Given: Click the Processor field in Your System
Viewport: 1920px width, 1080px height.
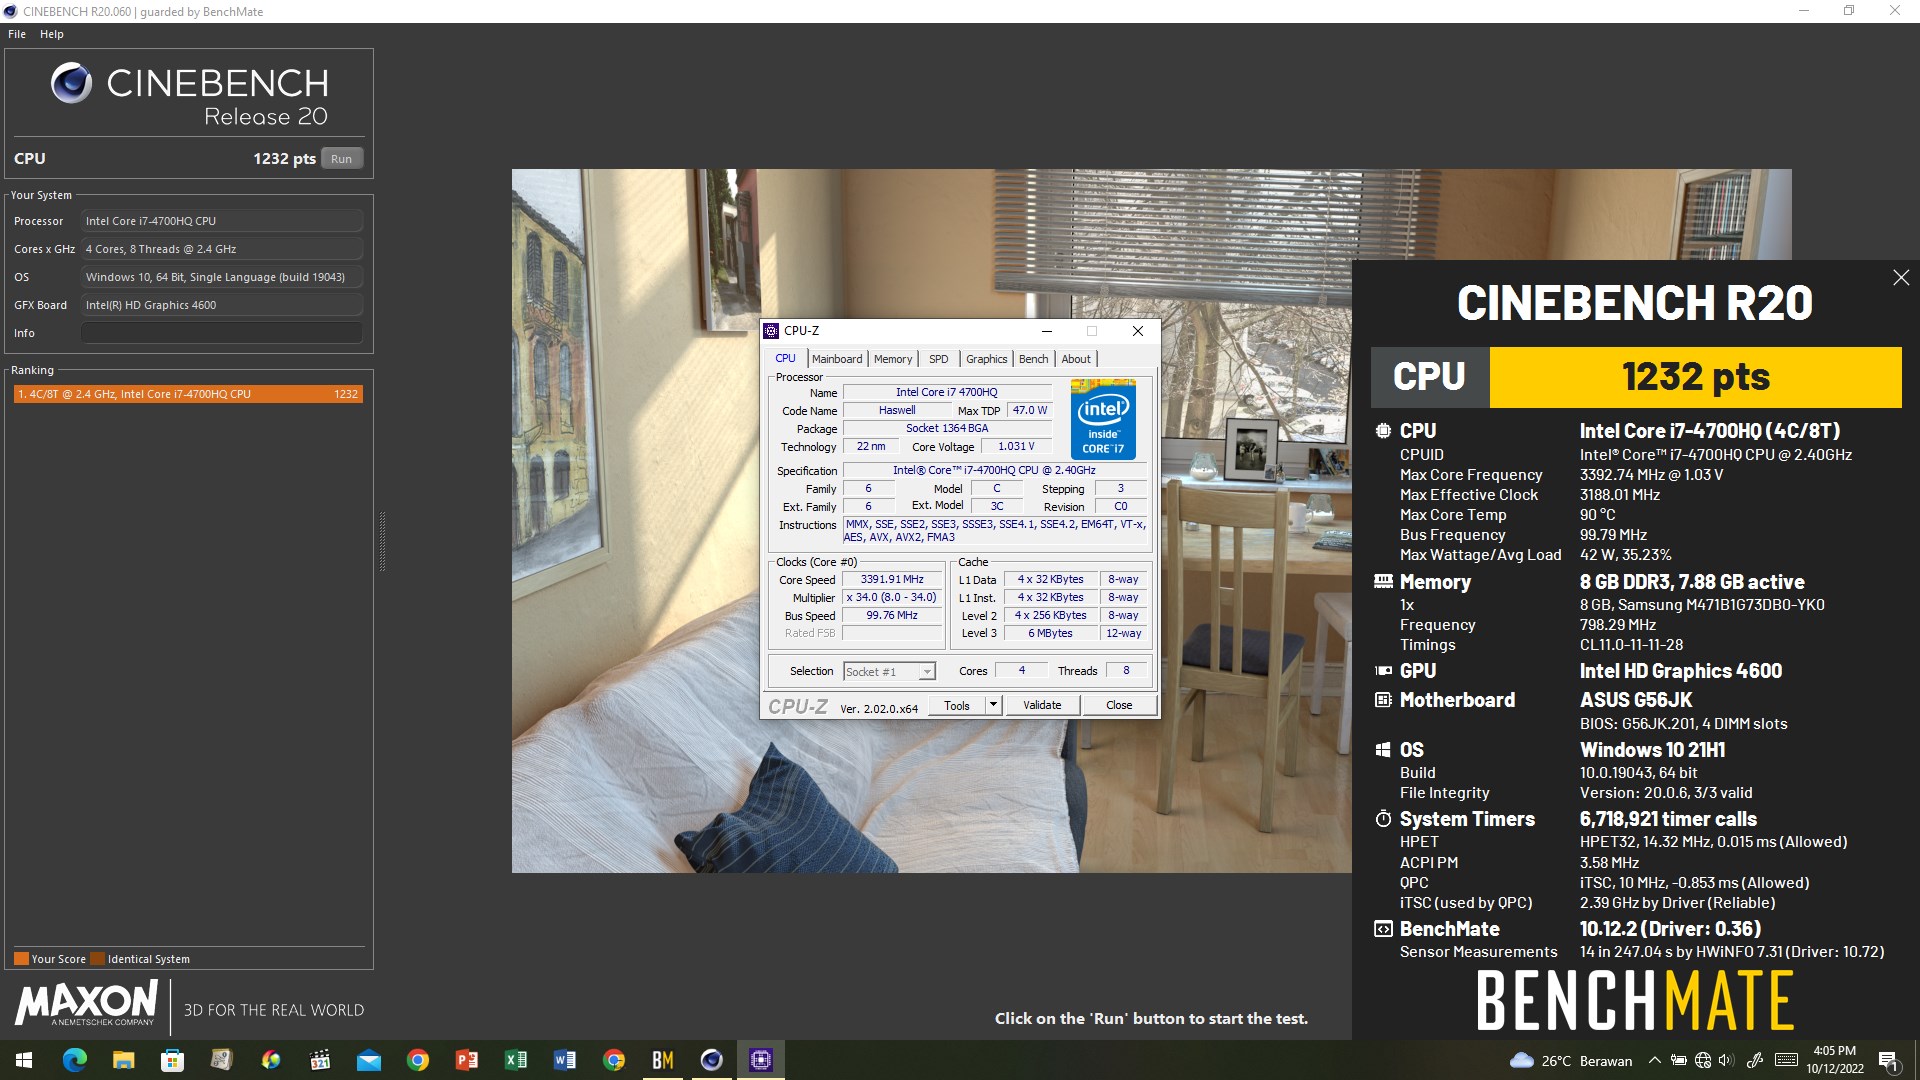Looking at the screenshot, I should tap(222, 221).
